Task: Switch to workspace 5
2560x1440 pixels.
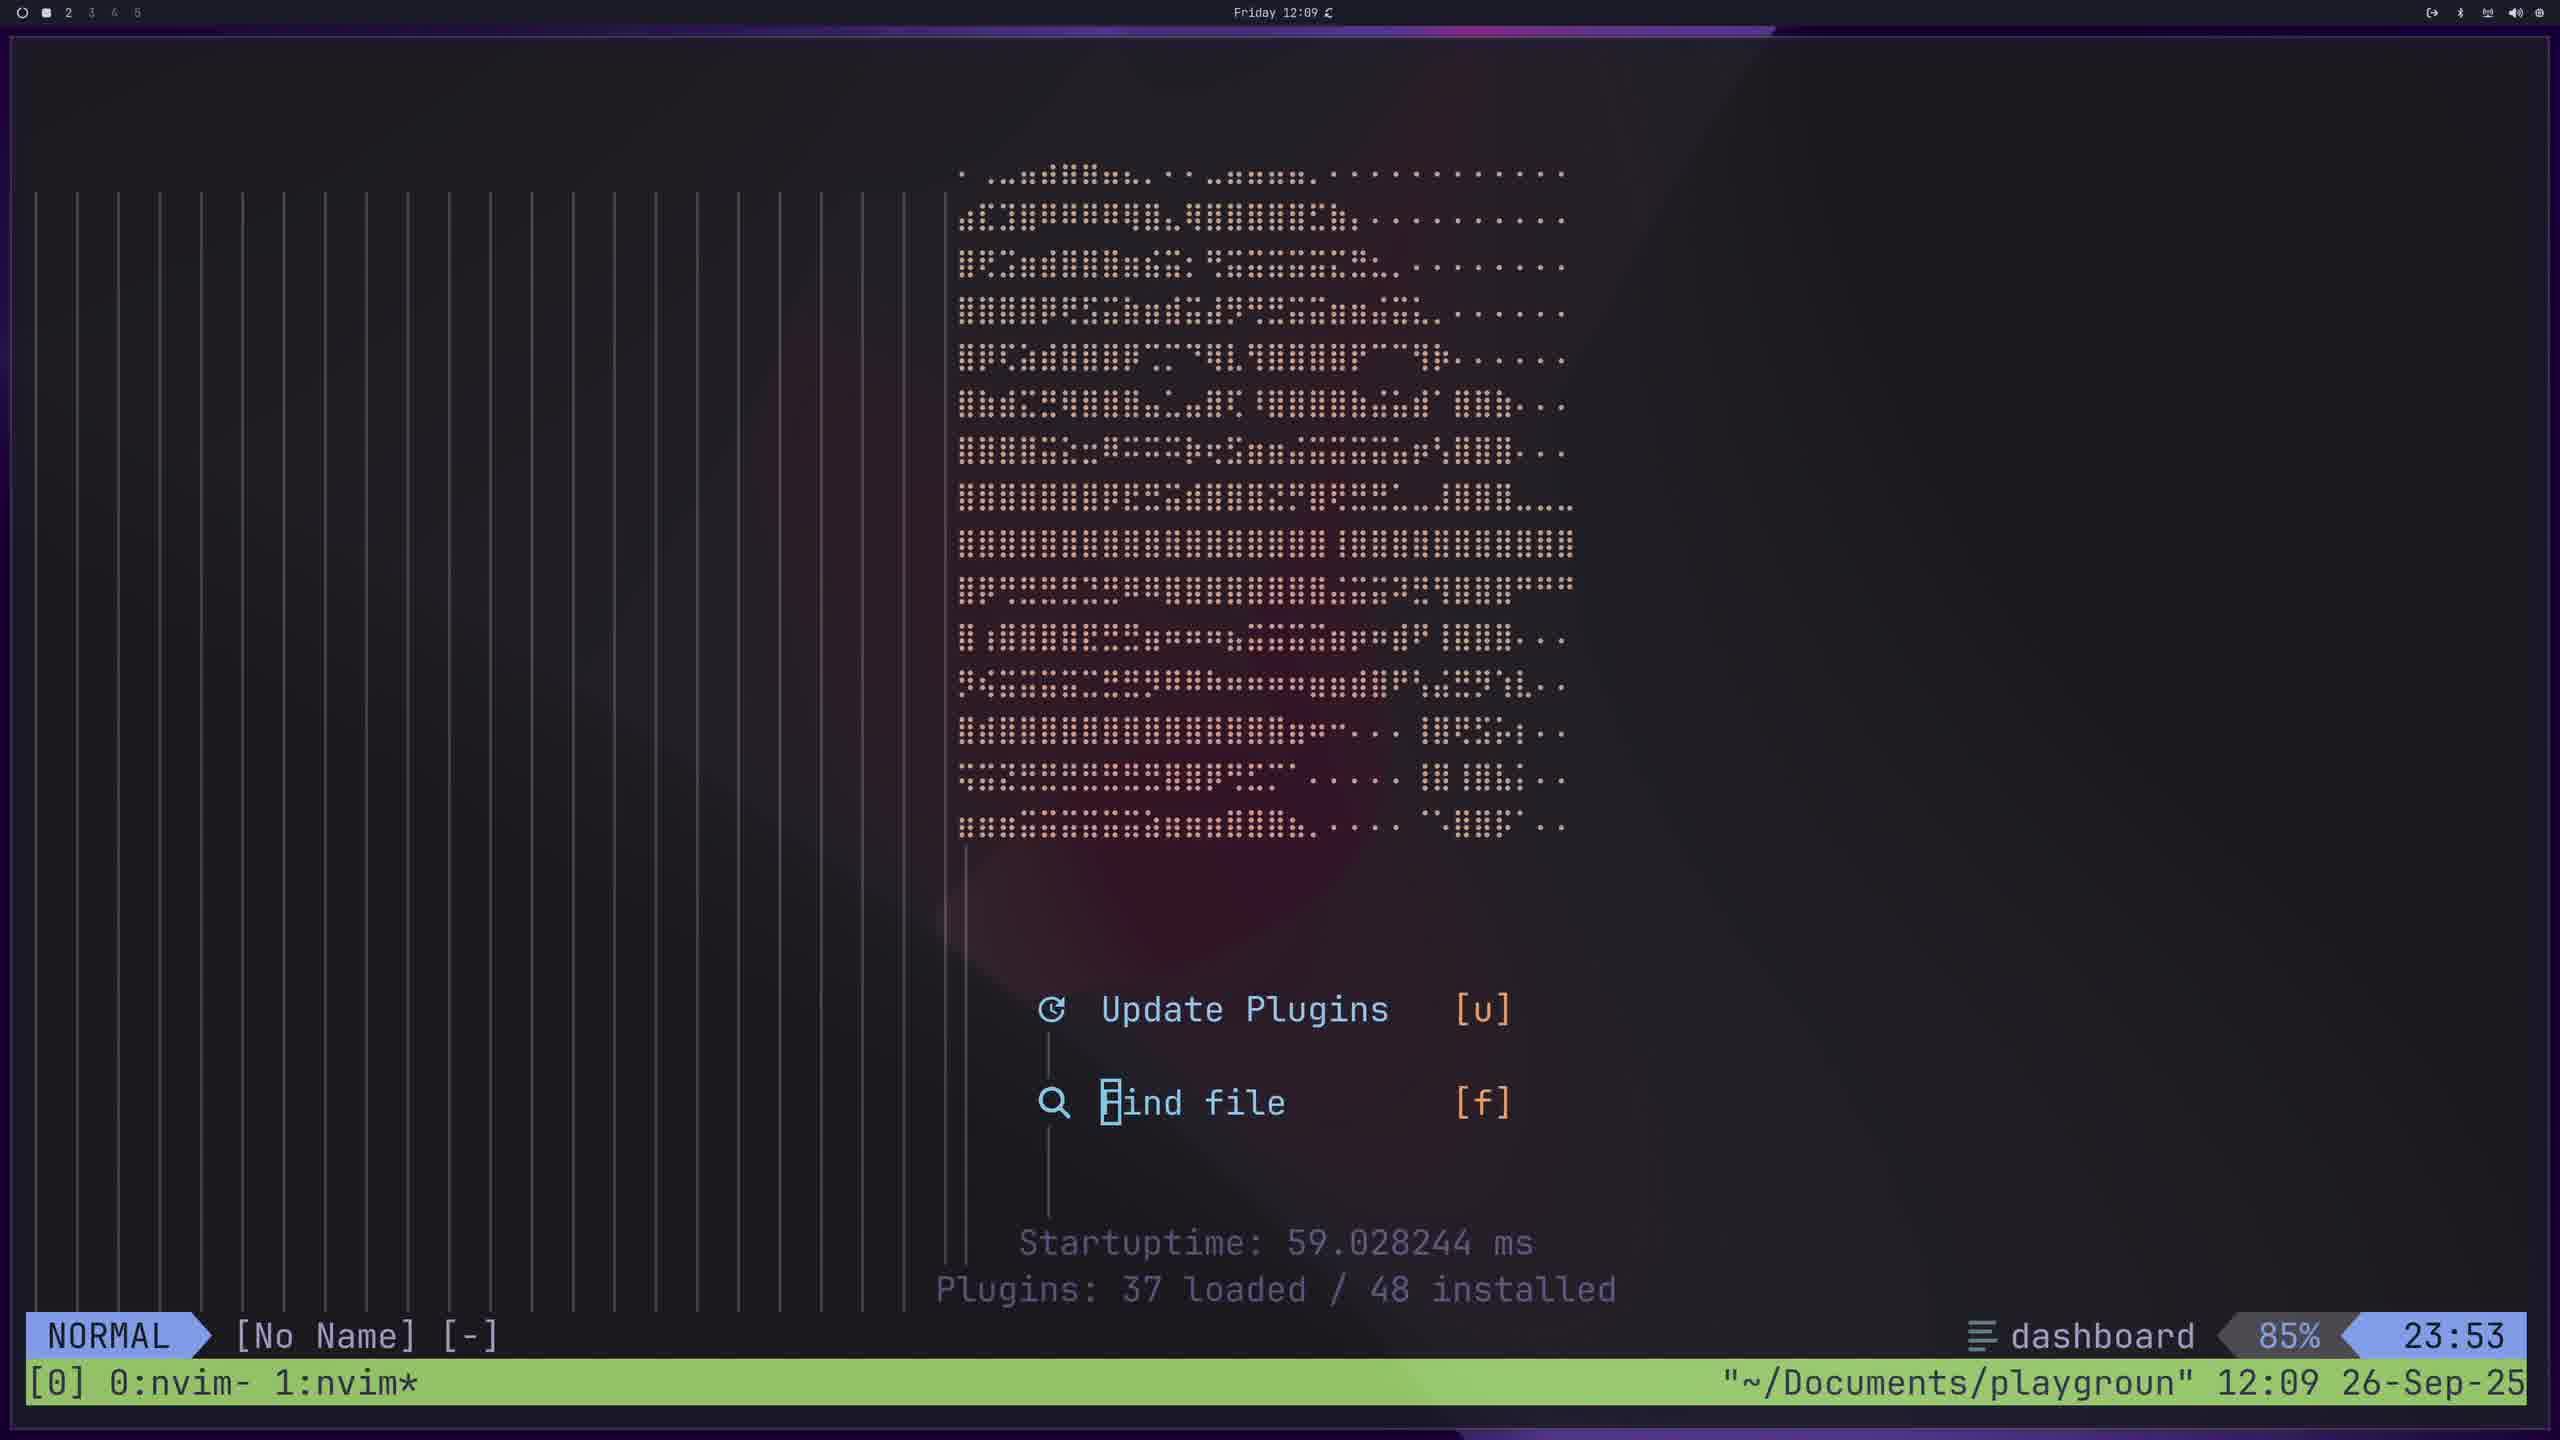Action: [137, 13]
